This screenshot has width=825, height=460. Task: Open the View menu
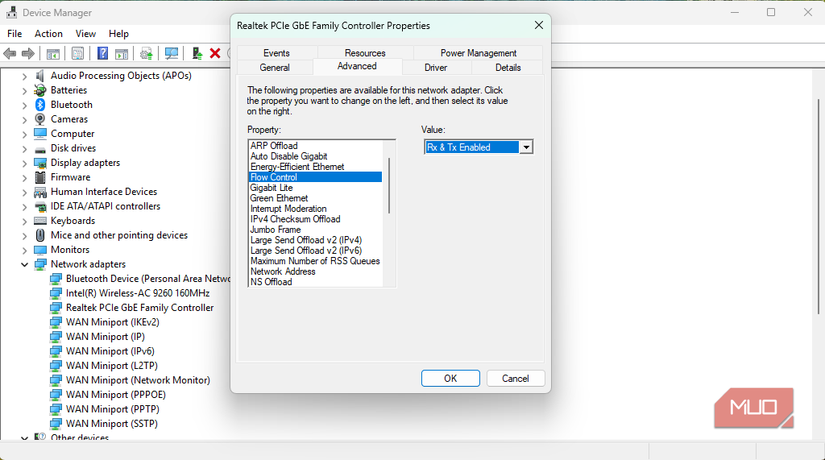click(x=85, y=34)
